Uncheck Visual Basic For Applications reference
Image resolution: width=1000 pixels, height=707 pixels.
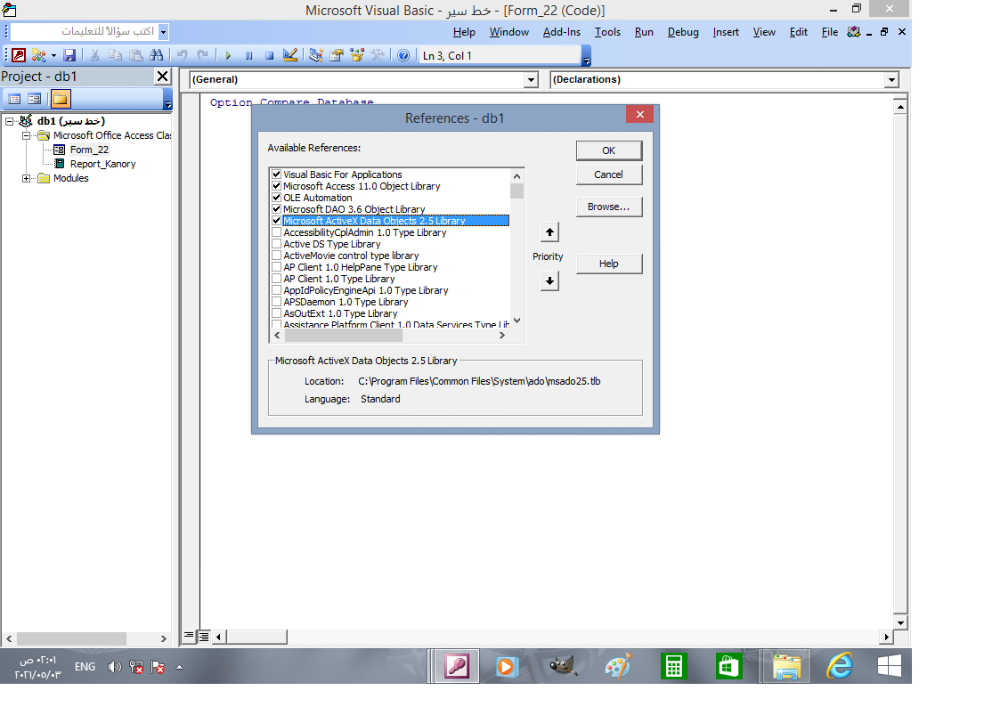pyautogui.click(x=276, y=174)
